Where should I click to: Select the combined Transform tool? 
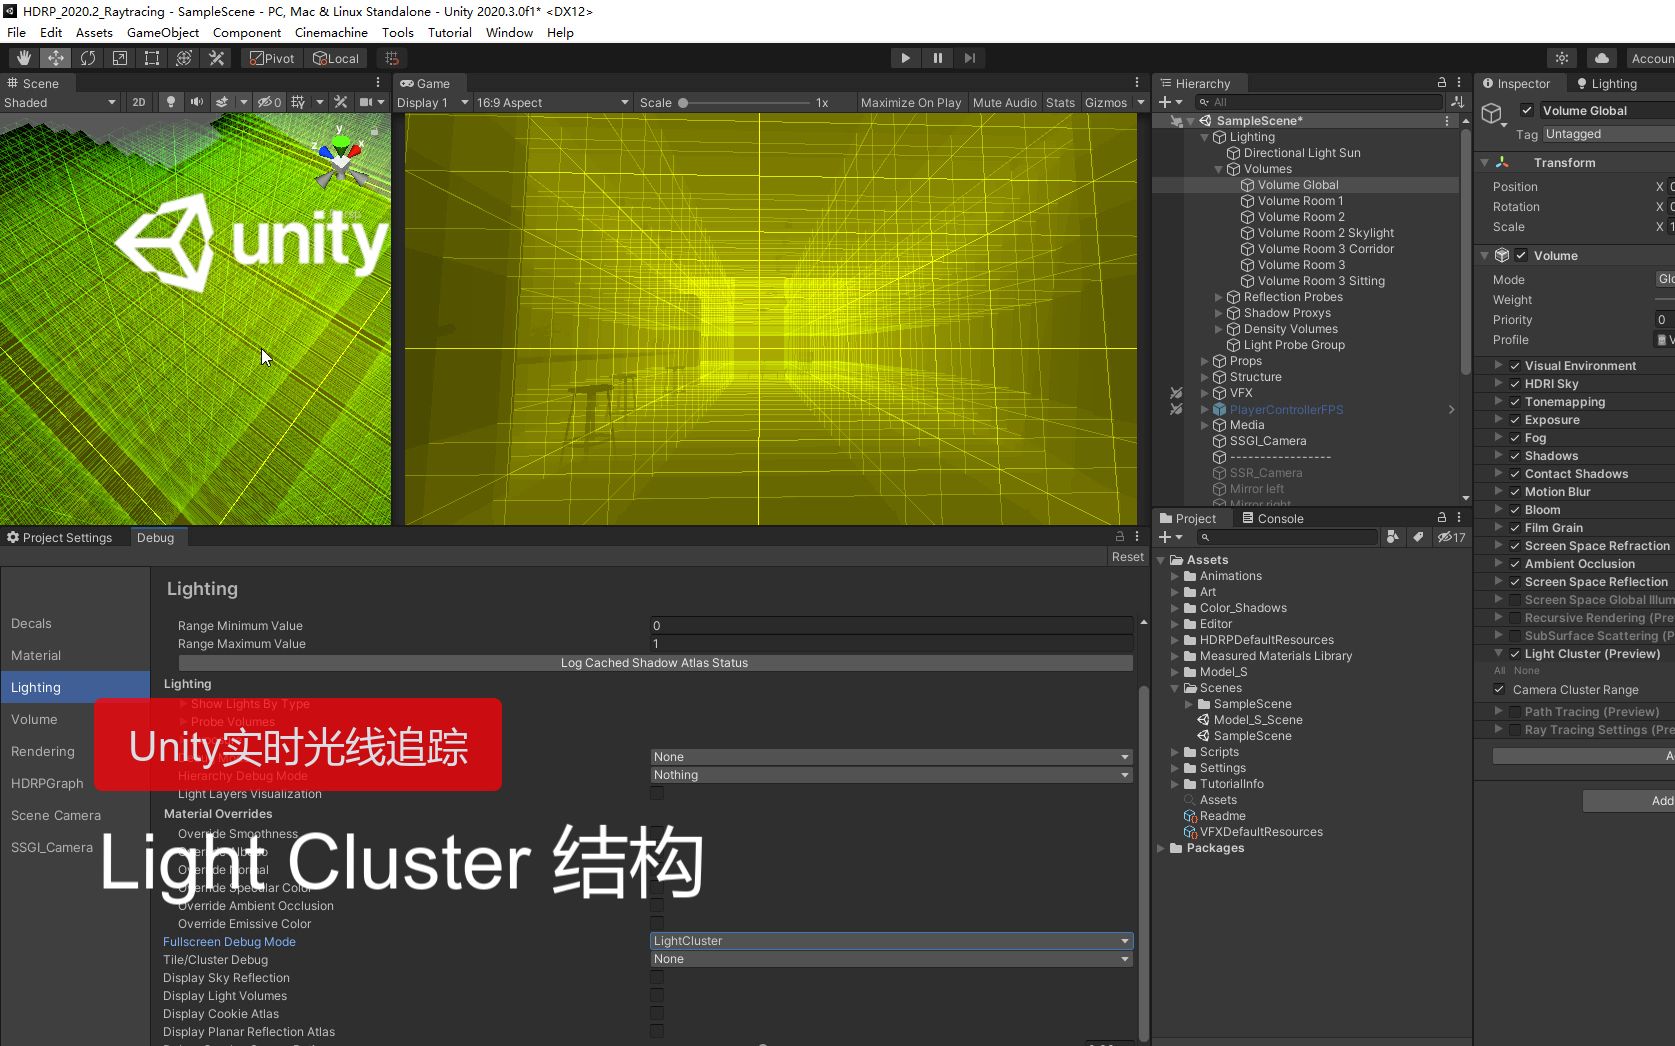[x=184, y=58]
